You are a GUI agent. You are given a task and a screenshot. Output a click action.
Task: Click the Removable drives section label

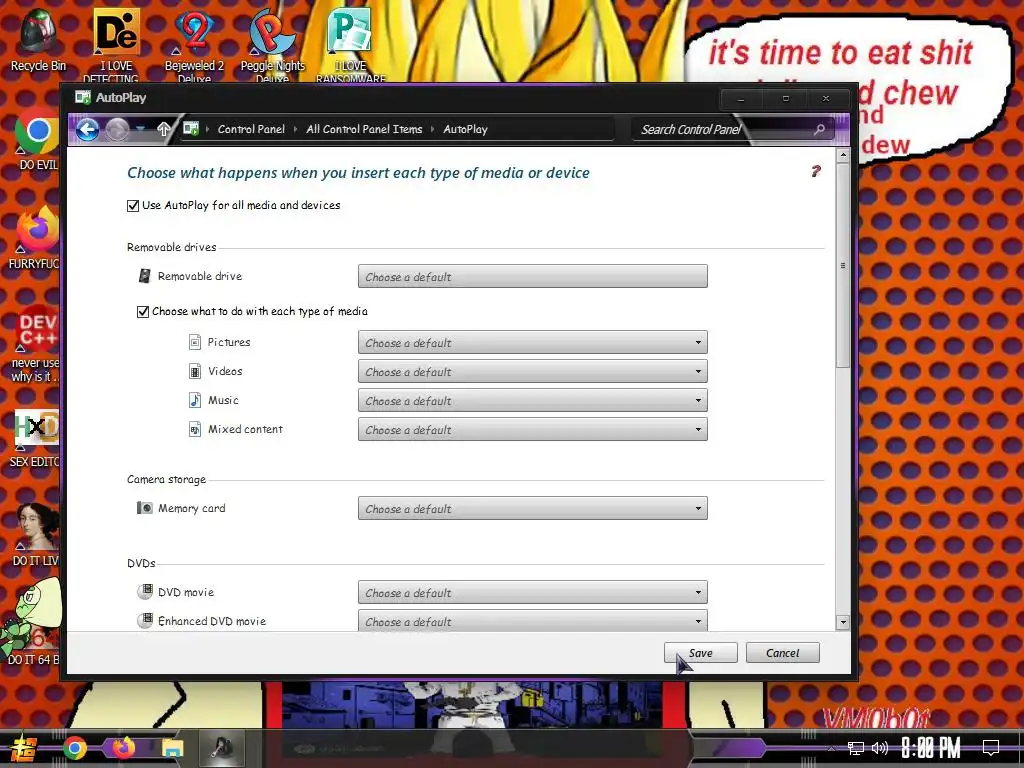[x=172, y=248]
